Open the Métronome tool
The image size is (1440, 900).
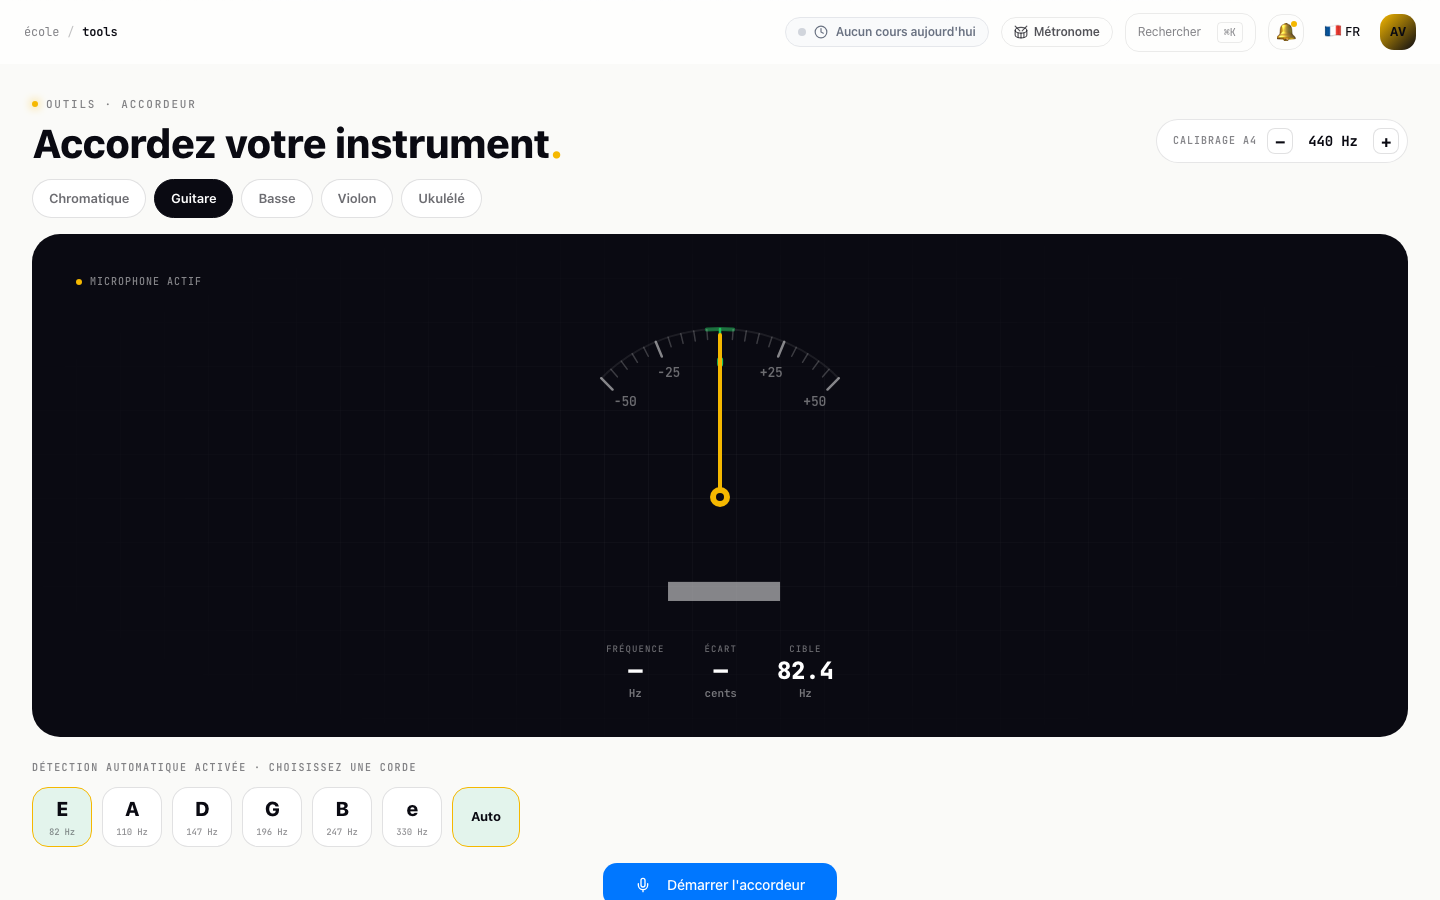tap(1057, 32)
